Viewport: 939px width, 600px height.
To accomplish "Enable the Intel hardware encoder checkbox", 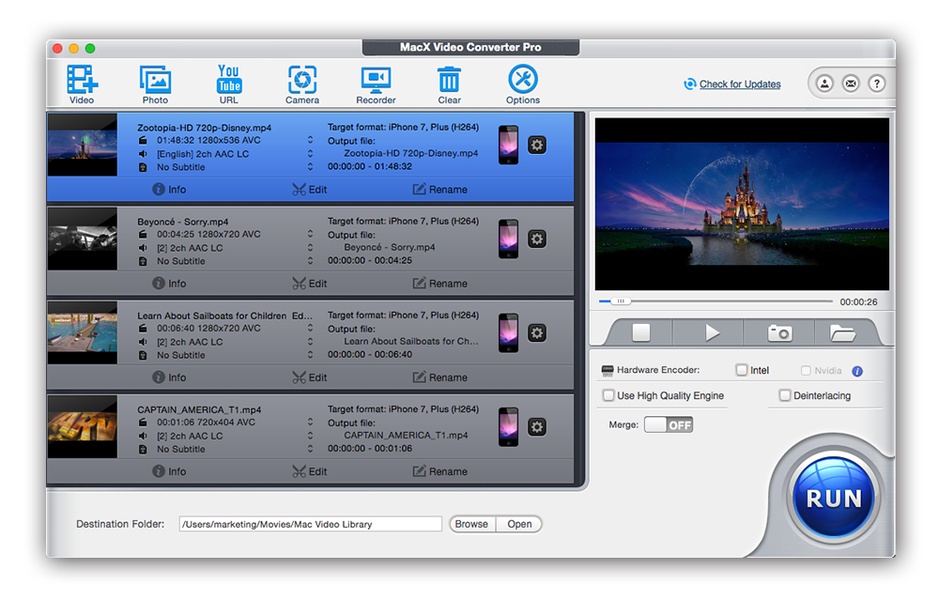I will point(741,370).
